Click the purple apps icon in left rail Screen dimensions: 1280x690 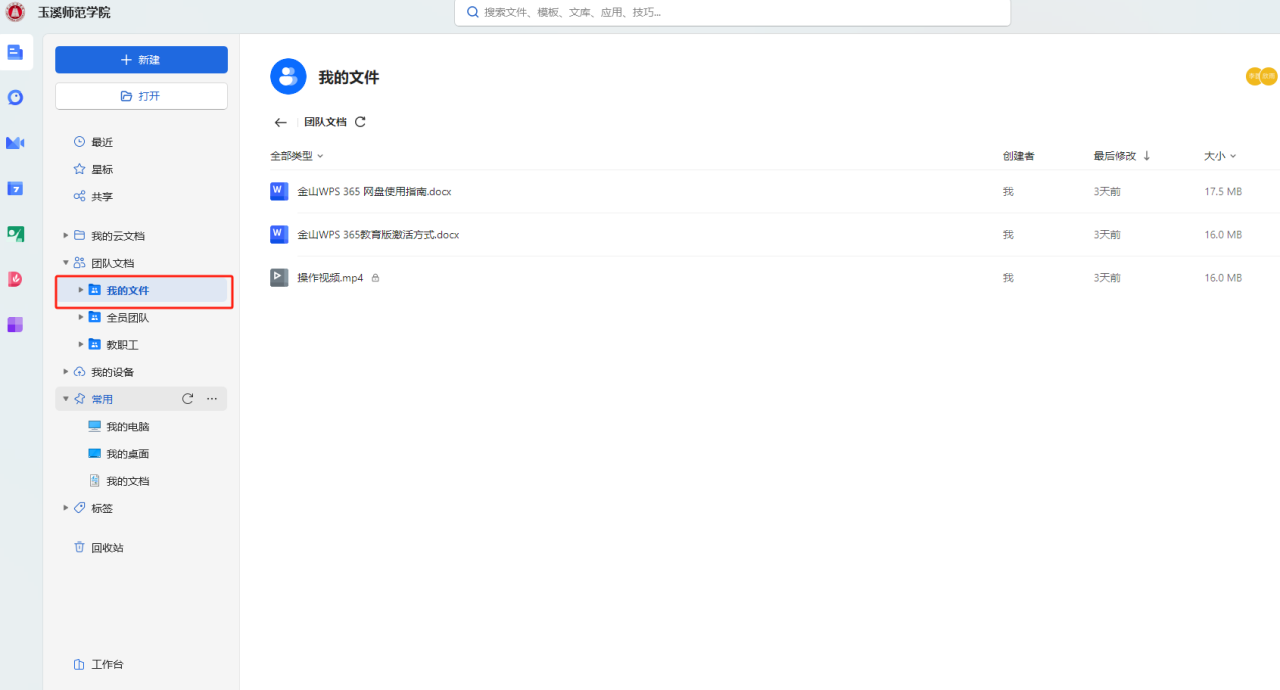[x=15, y=325]
